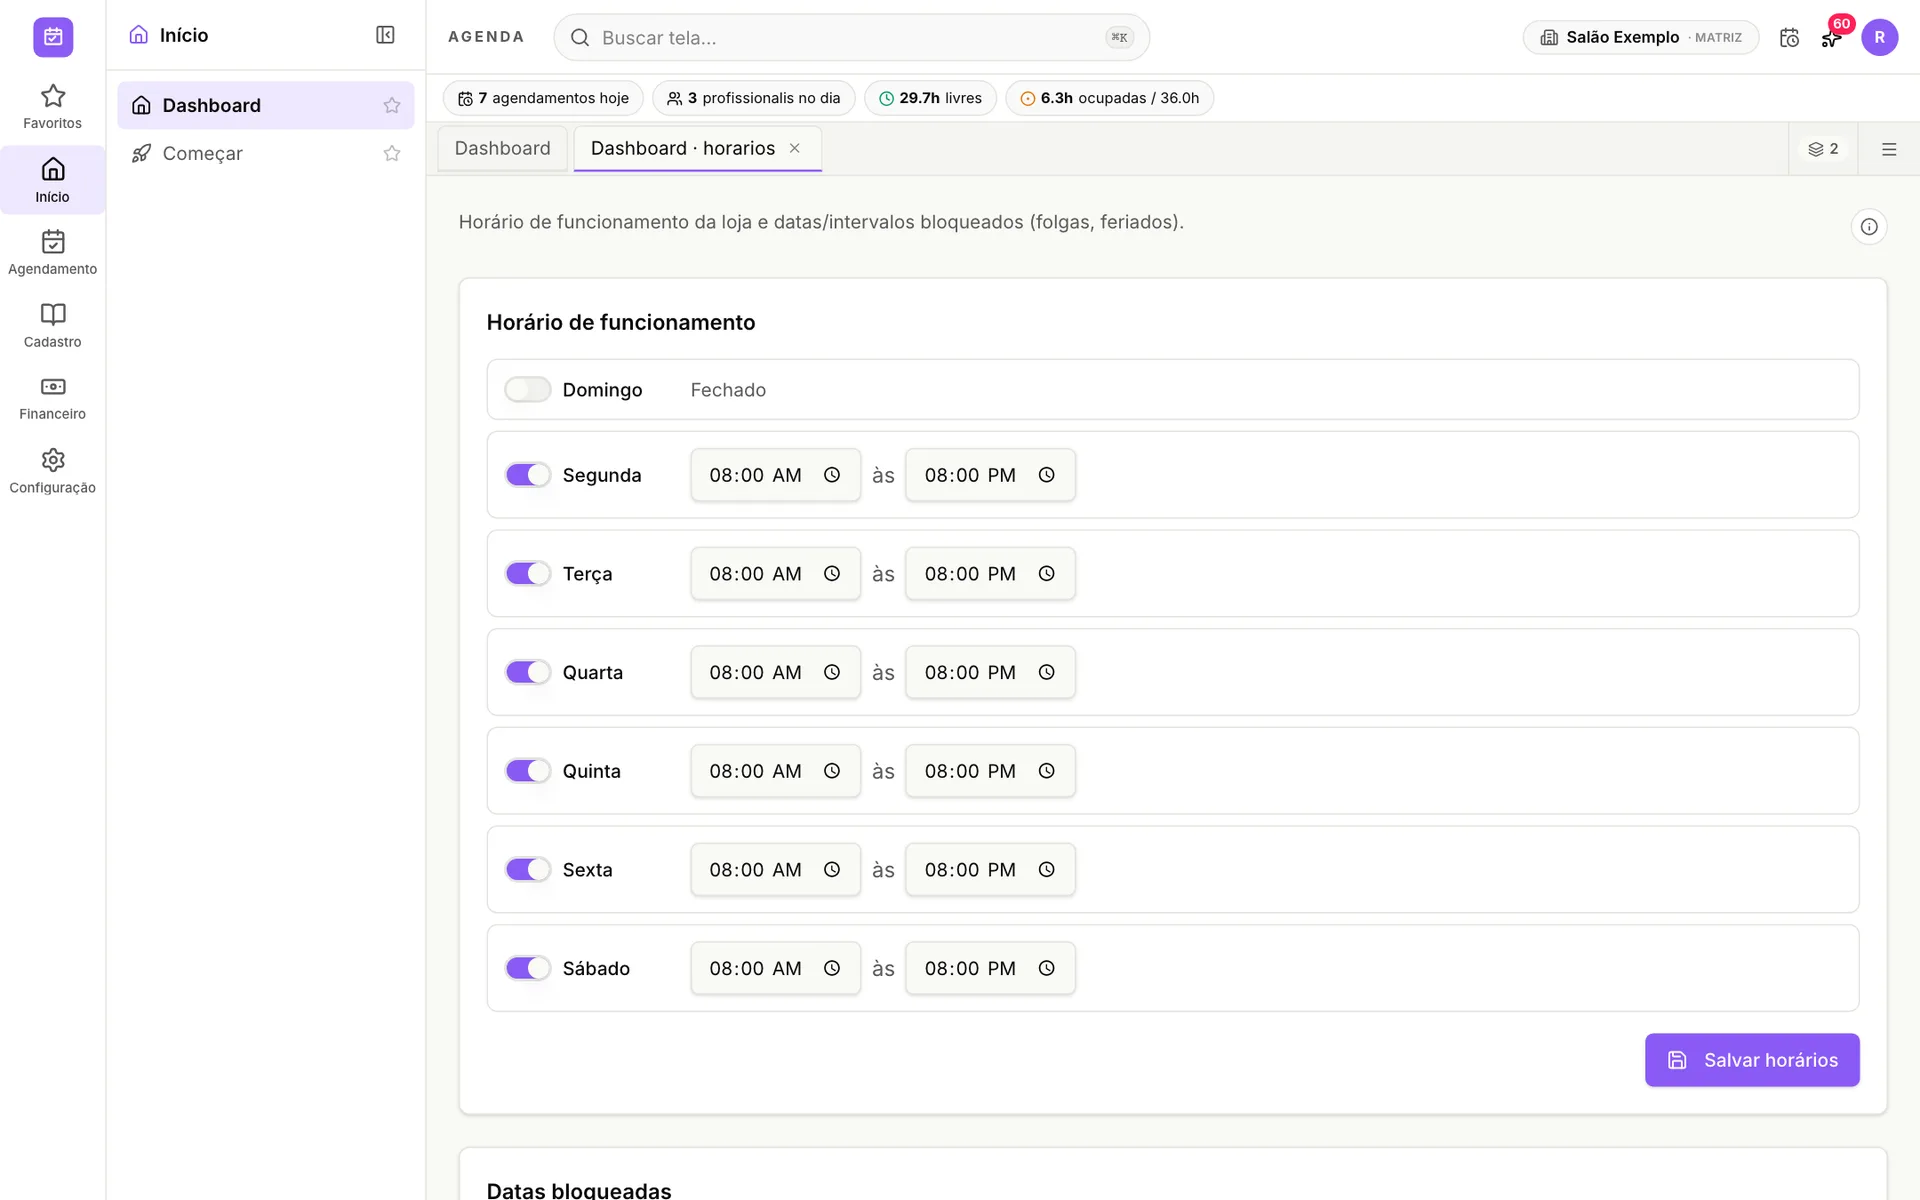
Task: Focus the Buscar tela search field
Action: pyautogui.click(x=851, y=37)
